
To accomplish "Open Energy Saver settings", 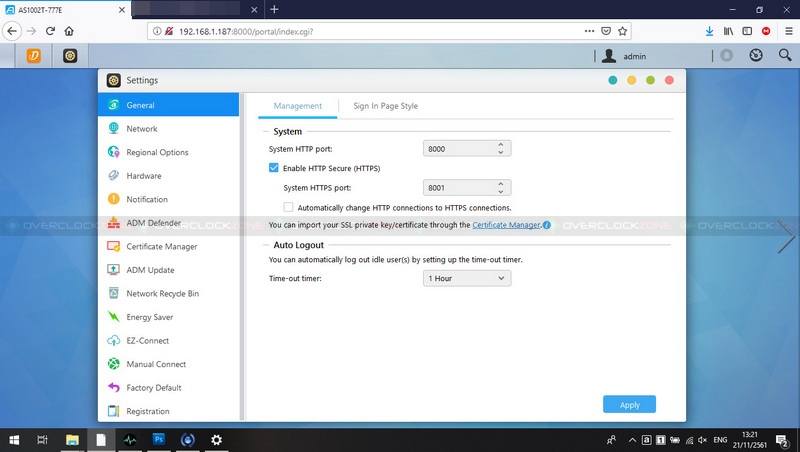I will pos(168,317).
